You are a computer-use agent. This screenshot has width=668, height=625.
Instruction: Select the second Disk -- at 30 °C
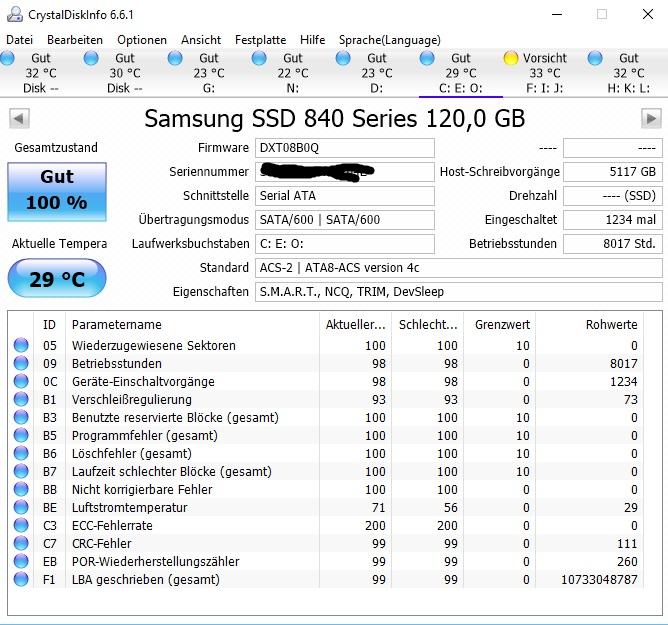pyautogui.click(x=124, y=73)
